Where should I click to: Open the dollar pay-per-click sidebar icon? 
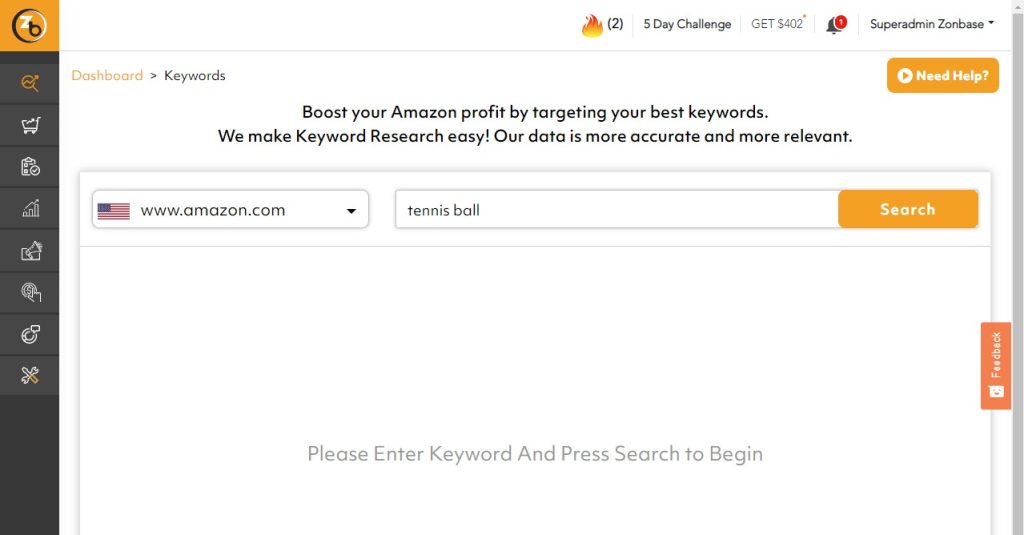[x=30, y=292]
